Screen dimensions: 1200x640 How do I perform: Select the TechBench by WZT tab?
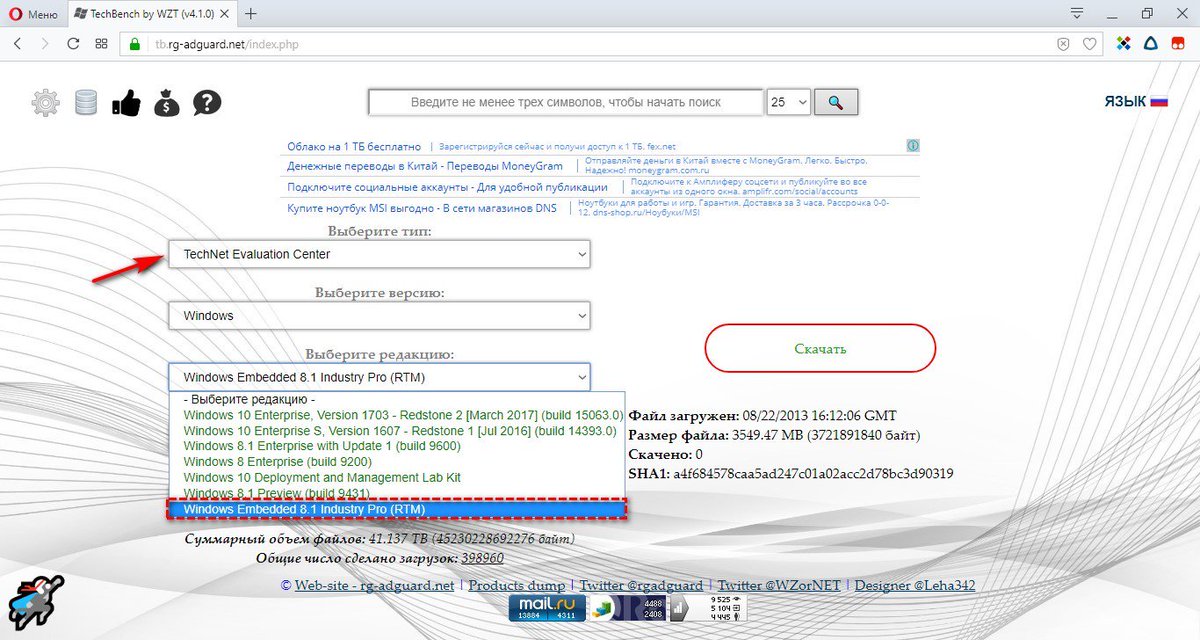pyautogui.click(x=151, y=14)
